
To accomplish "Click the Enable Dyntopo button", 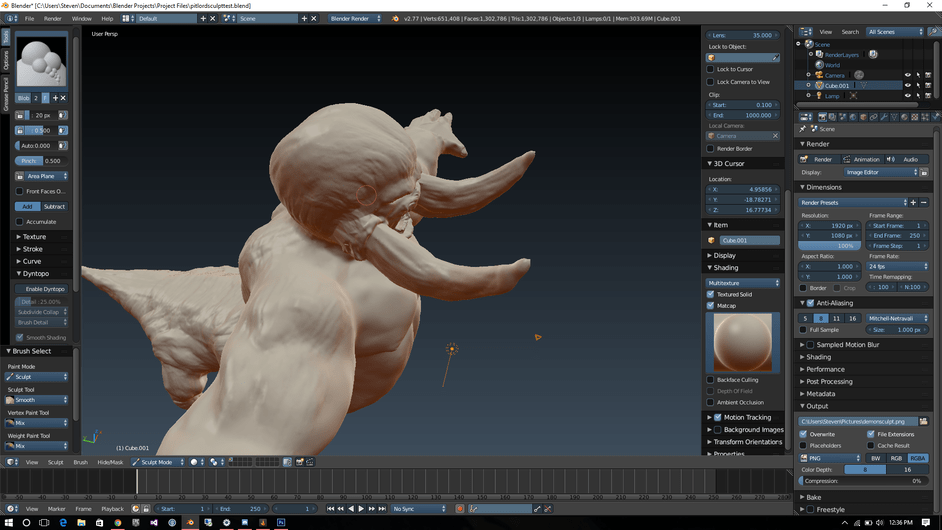I will coord(44,288).
